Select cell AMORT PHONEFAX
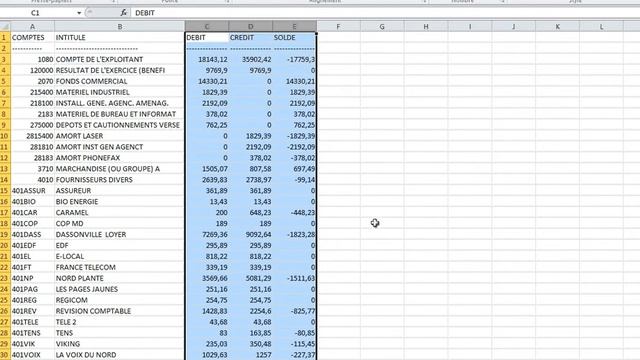 (120, 158)
